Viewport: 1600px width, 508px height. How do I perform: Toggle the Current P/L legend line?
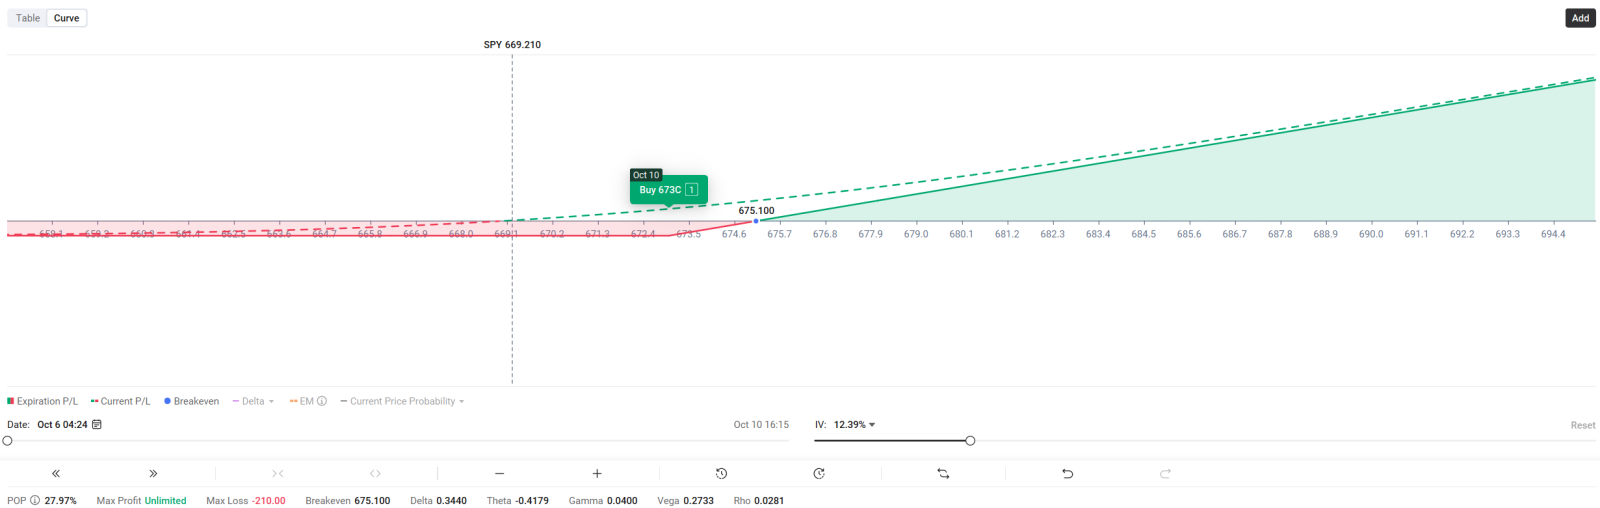tap(120, 401)
